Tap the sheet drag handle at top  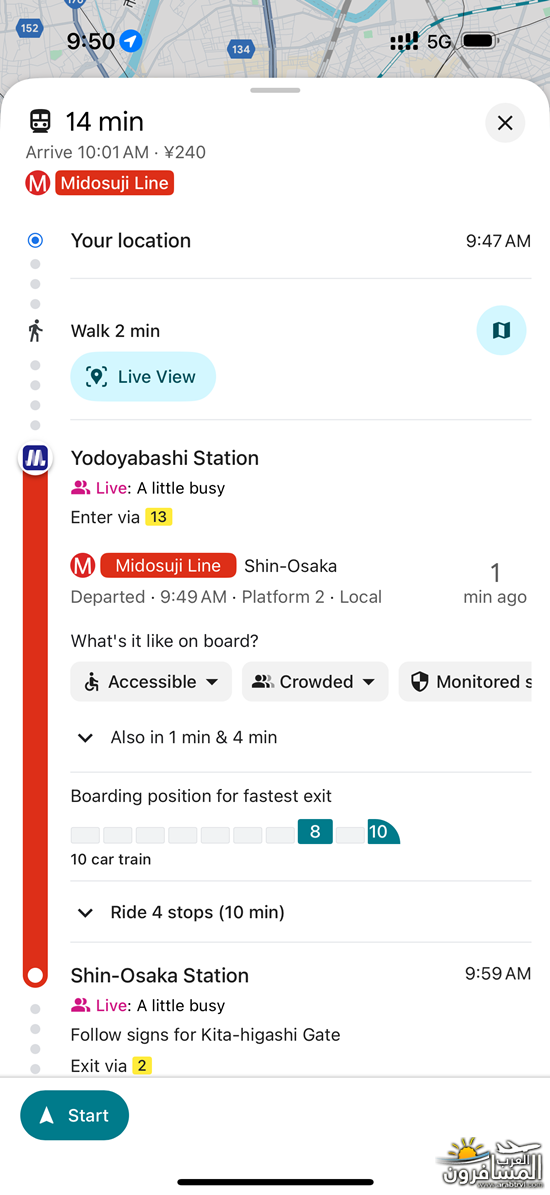tap(275, 90)
